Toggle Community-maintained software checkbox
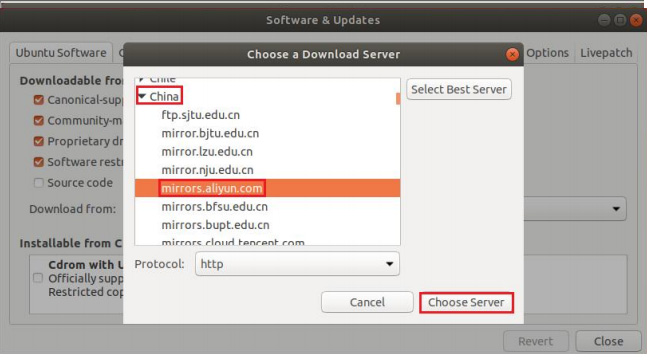 pos(38,121)
